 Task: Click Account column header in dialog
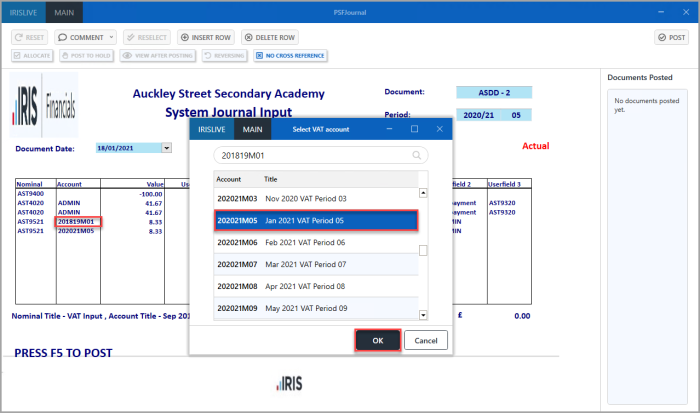click(x=229, y=179)
